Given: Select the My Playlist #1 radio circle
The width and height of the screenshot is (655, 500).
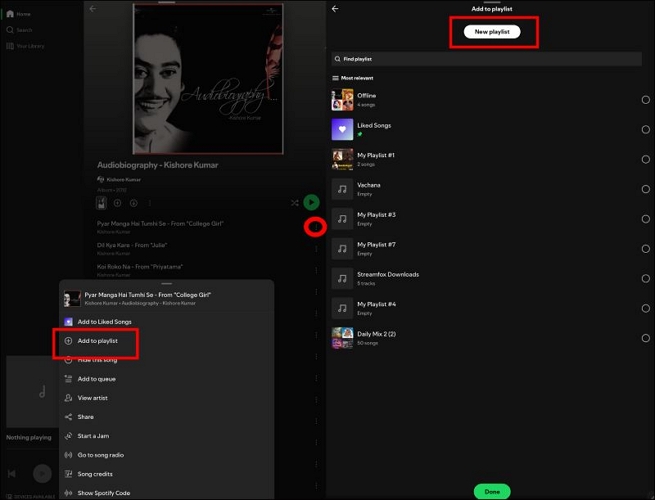Looking at the screenshot, I should tap(645, 160).
